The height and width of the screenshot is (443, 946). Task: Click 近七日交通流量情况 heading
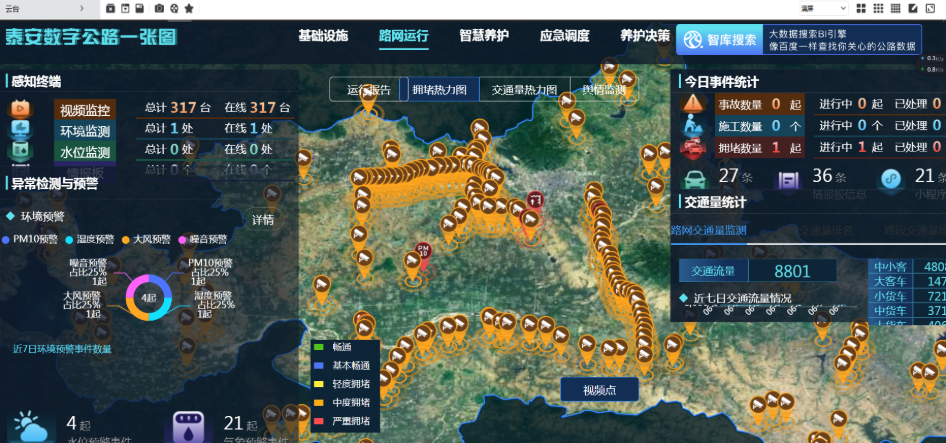[x=742, y=298]
